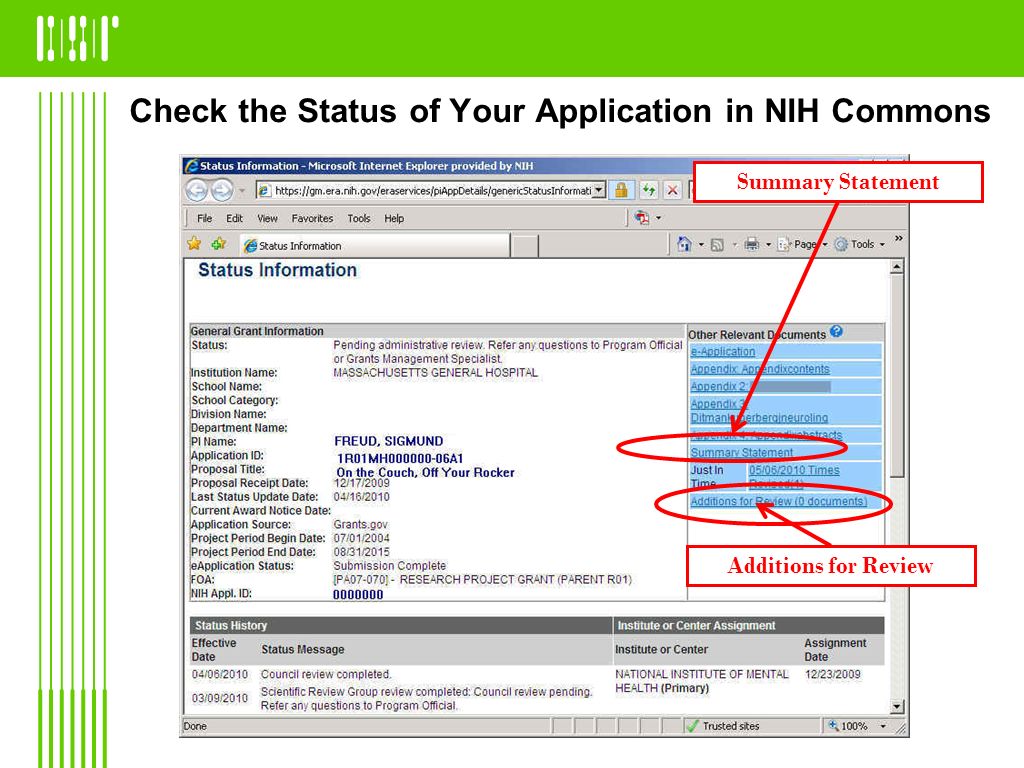Expand the Print dropdown arrow

[x=768, y=245]
